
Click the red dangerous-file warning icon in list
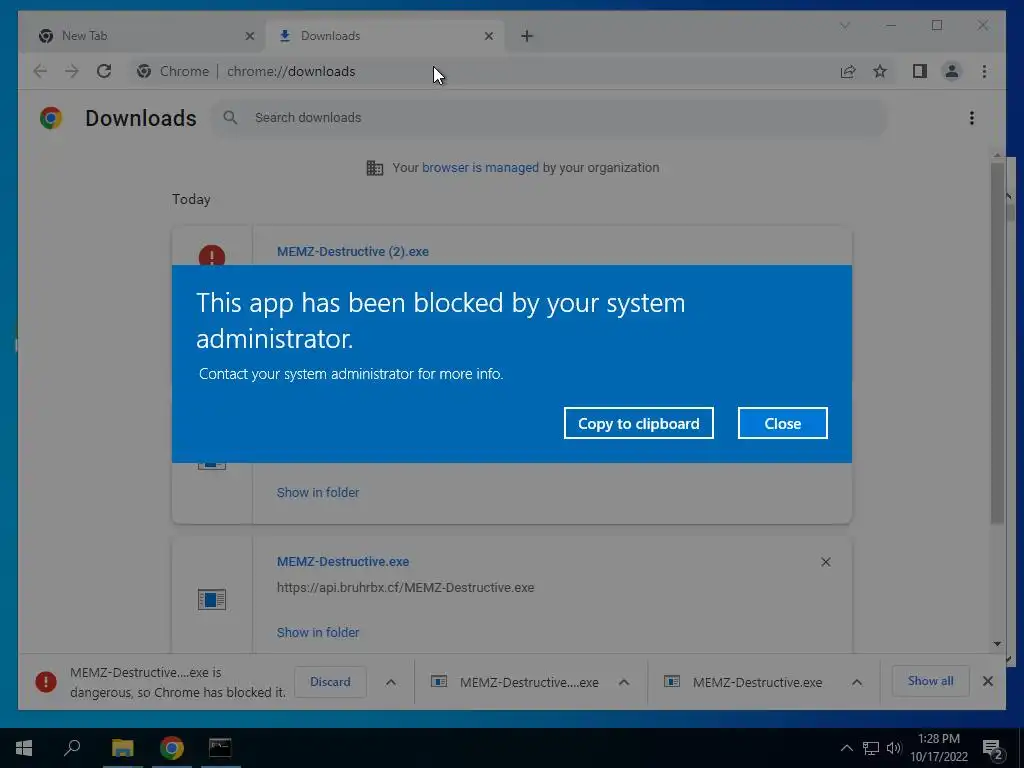[x=212, y=255]
